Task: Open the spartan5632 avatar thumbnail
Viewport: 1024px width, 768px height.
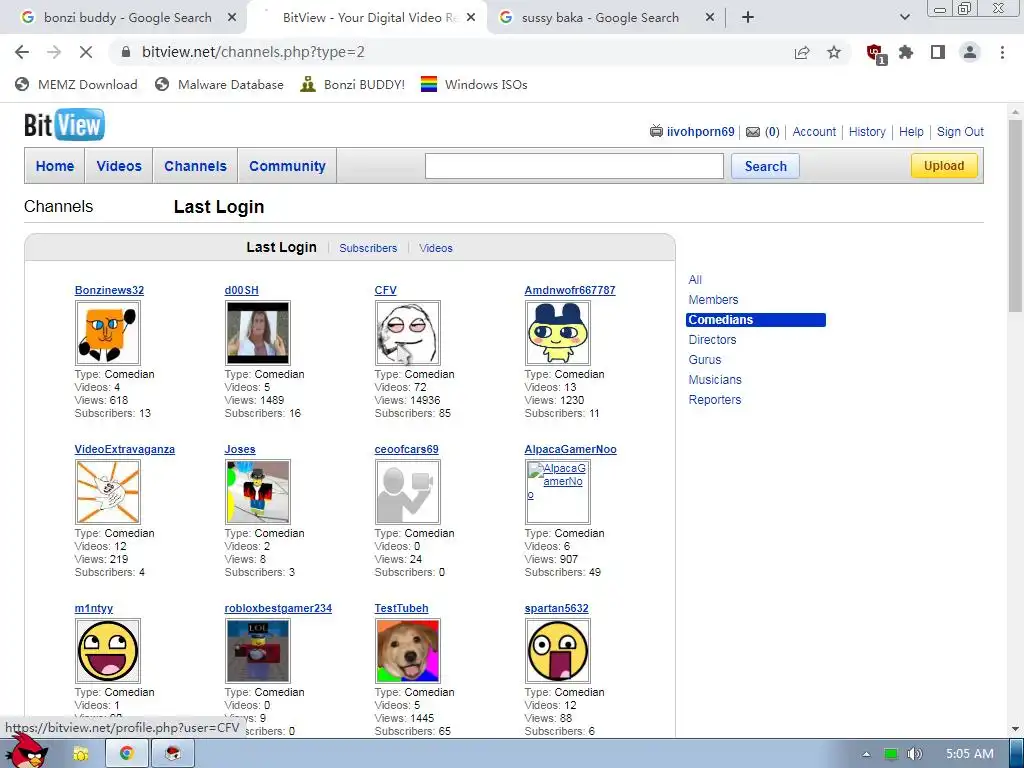Action: (x=558, y=651)
